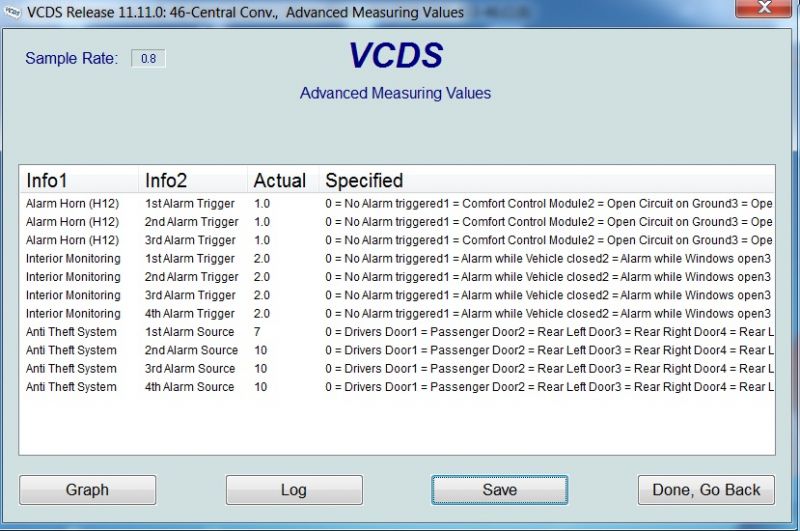Click the Sample Rate value field
This screenshot has width=800, height=531.
(x=148, y=59)
